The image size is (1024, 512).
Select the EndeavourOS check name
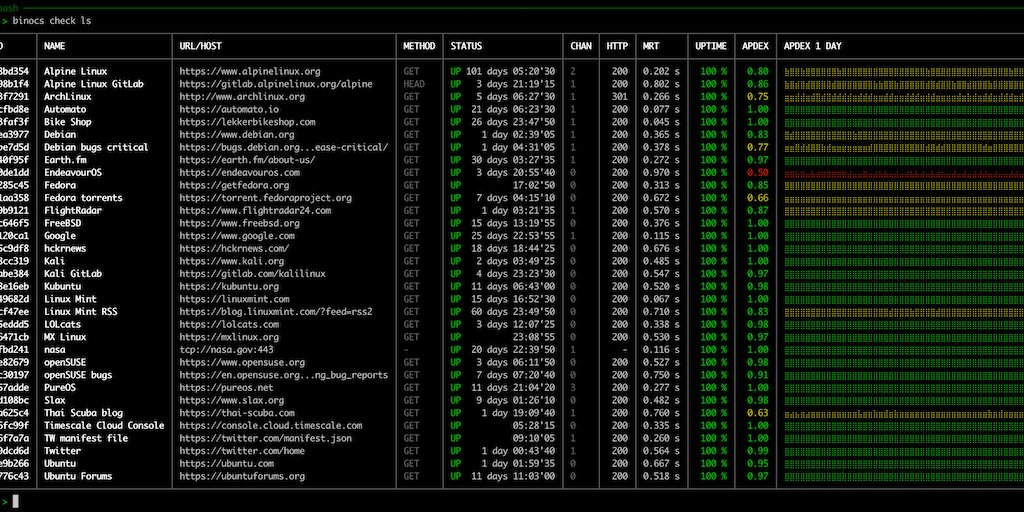tap(73, 172)
